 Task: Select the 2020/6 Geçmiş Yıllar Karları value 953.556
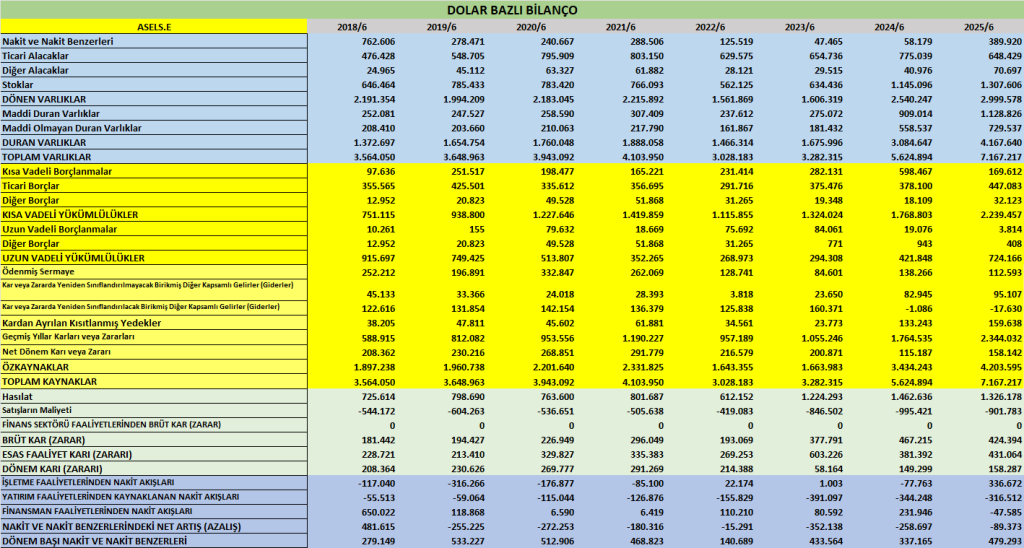[x=557, y=336]
